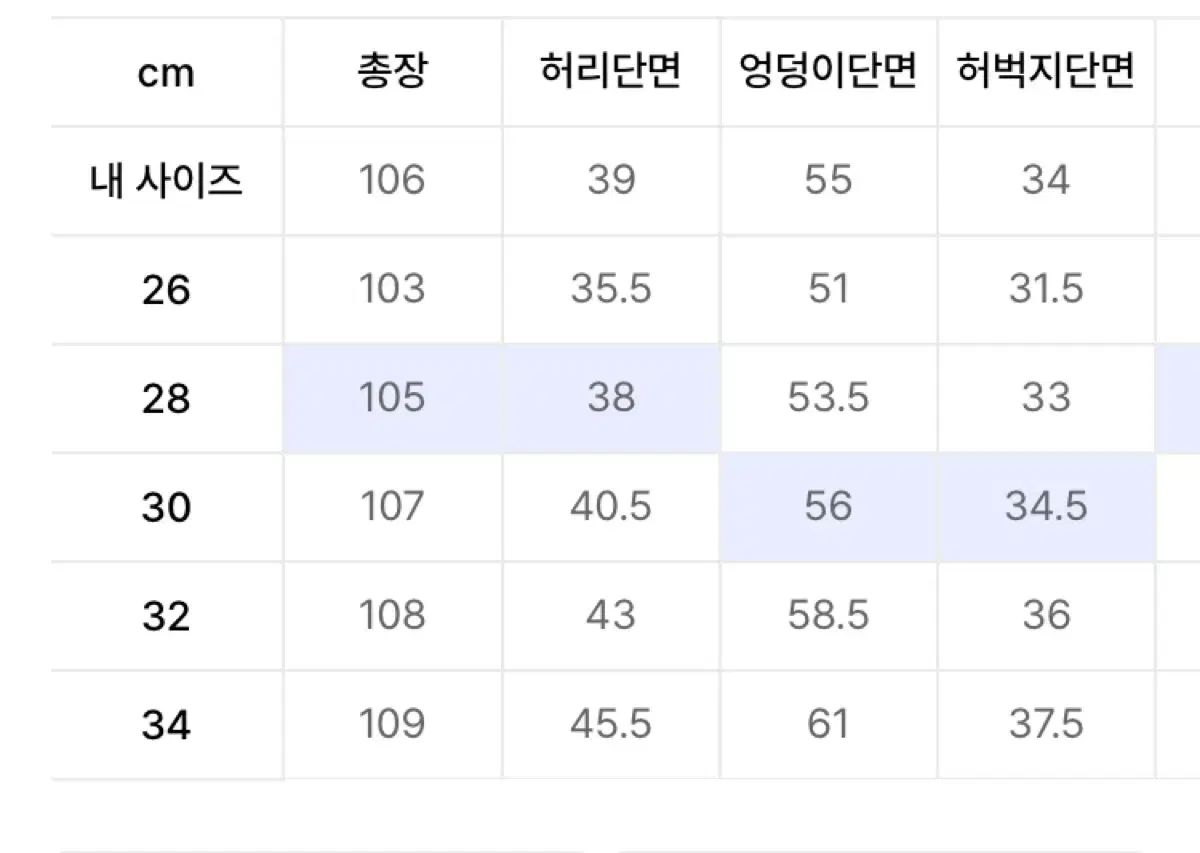The width and height of the screenshot is (1200, 853).
Task: Select the cm unit header cell
Action: [166, 72]
